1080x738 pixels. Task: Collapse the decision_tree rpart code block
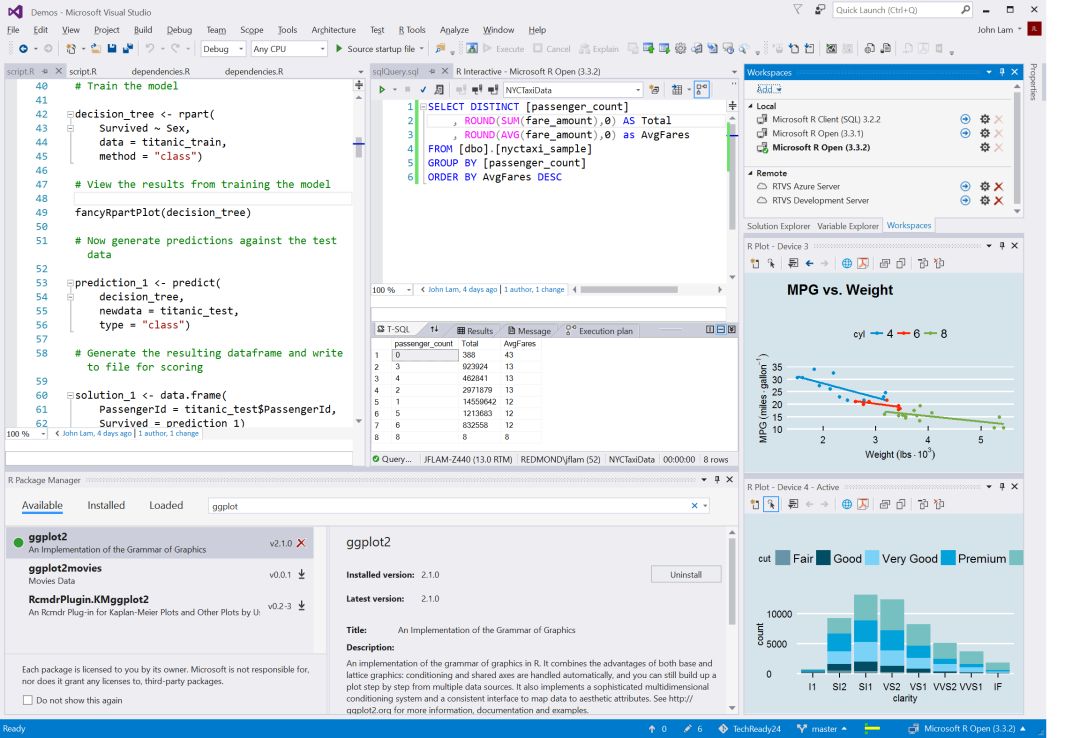pyautogui.click(x=70, y=115)
